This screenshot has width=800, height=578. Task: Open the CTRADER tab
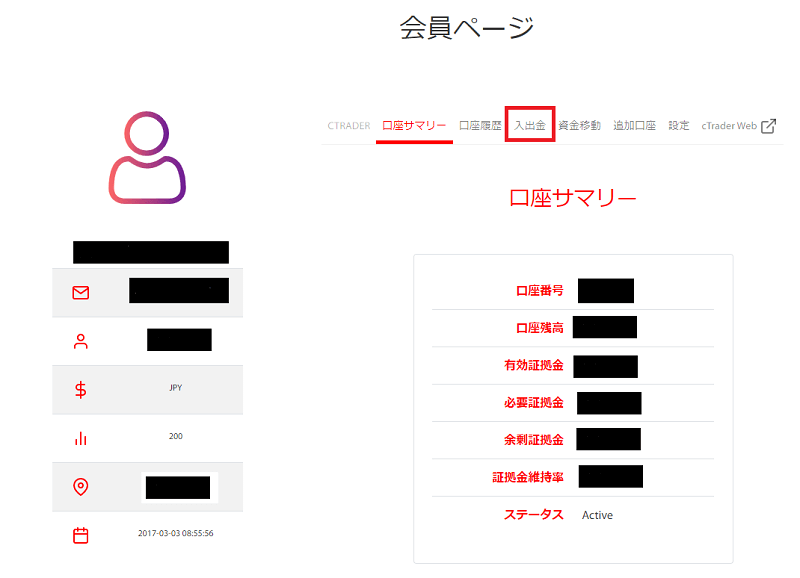pos(348,126)
